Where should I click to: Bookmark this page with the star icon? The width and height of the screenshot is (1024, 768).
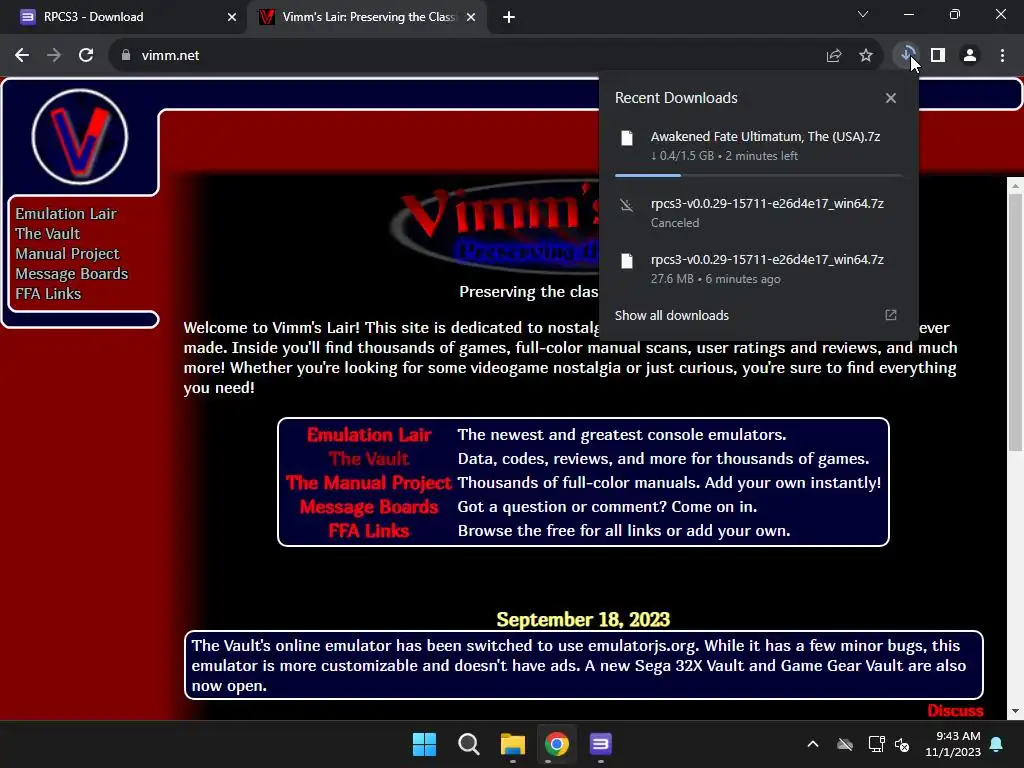866,56
